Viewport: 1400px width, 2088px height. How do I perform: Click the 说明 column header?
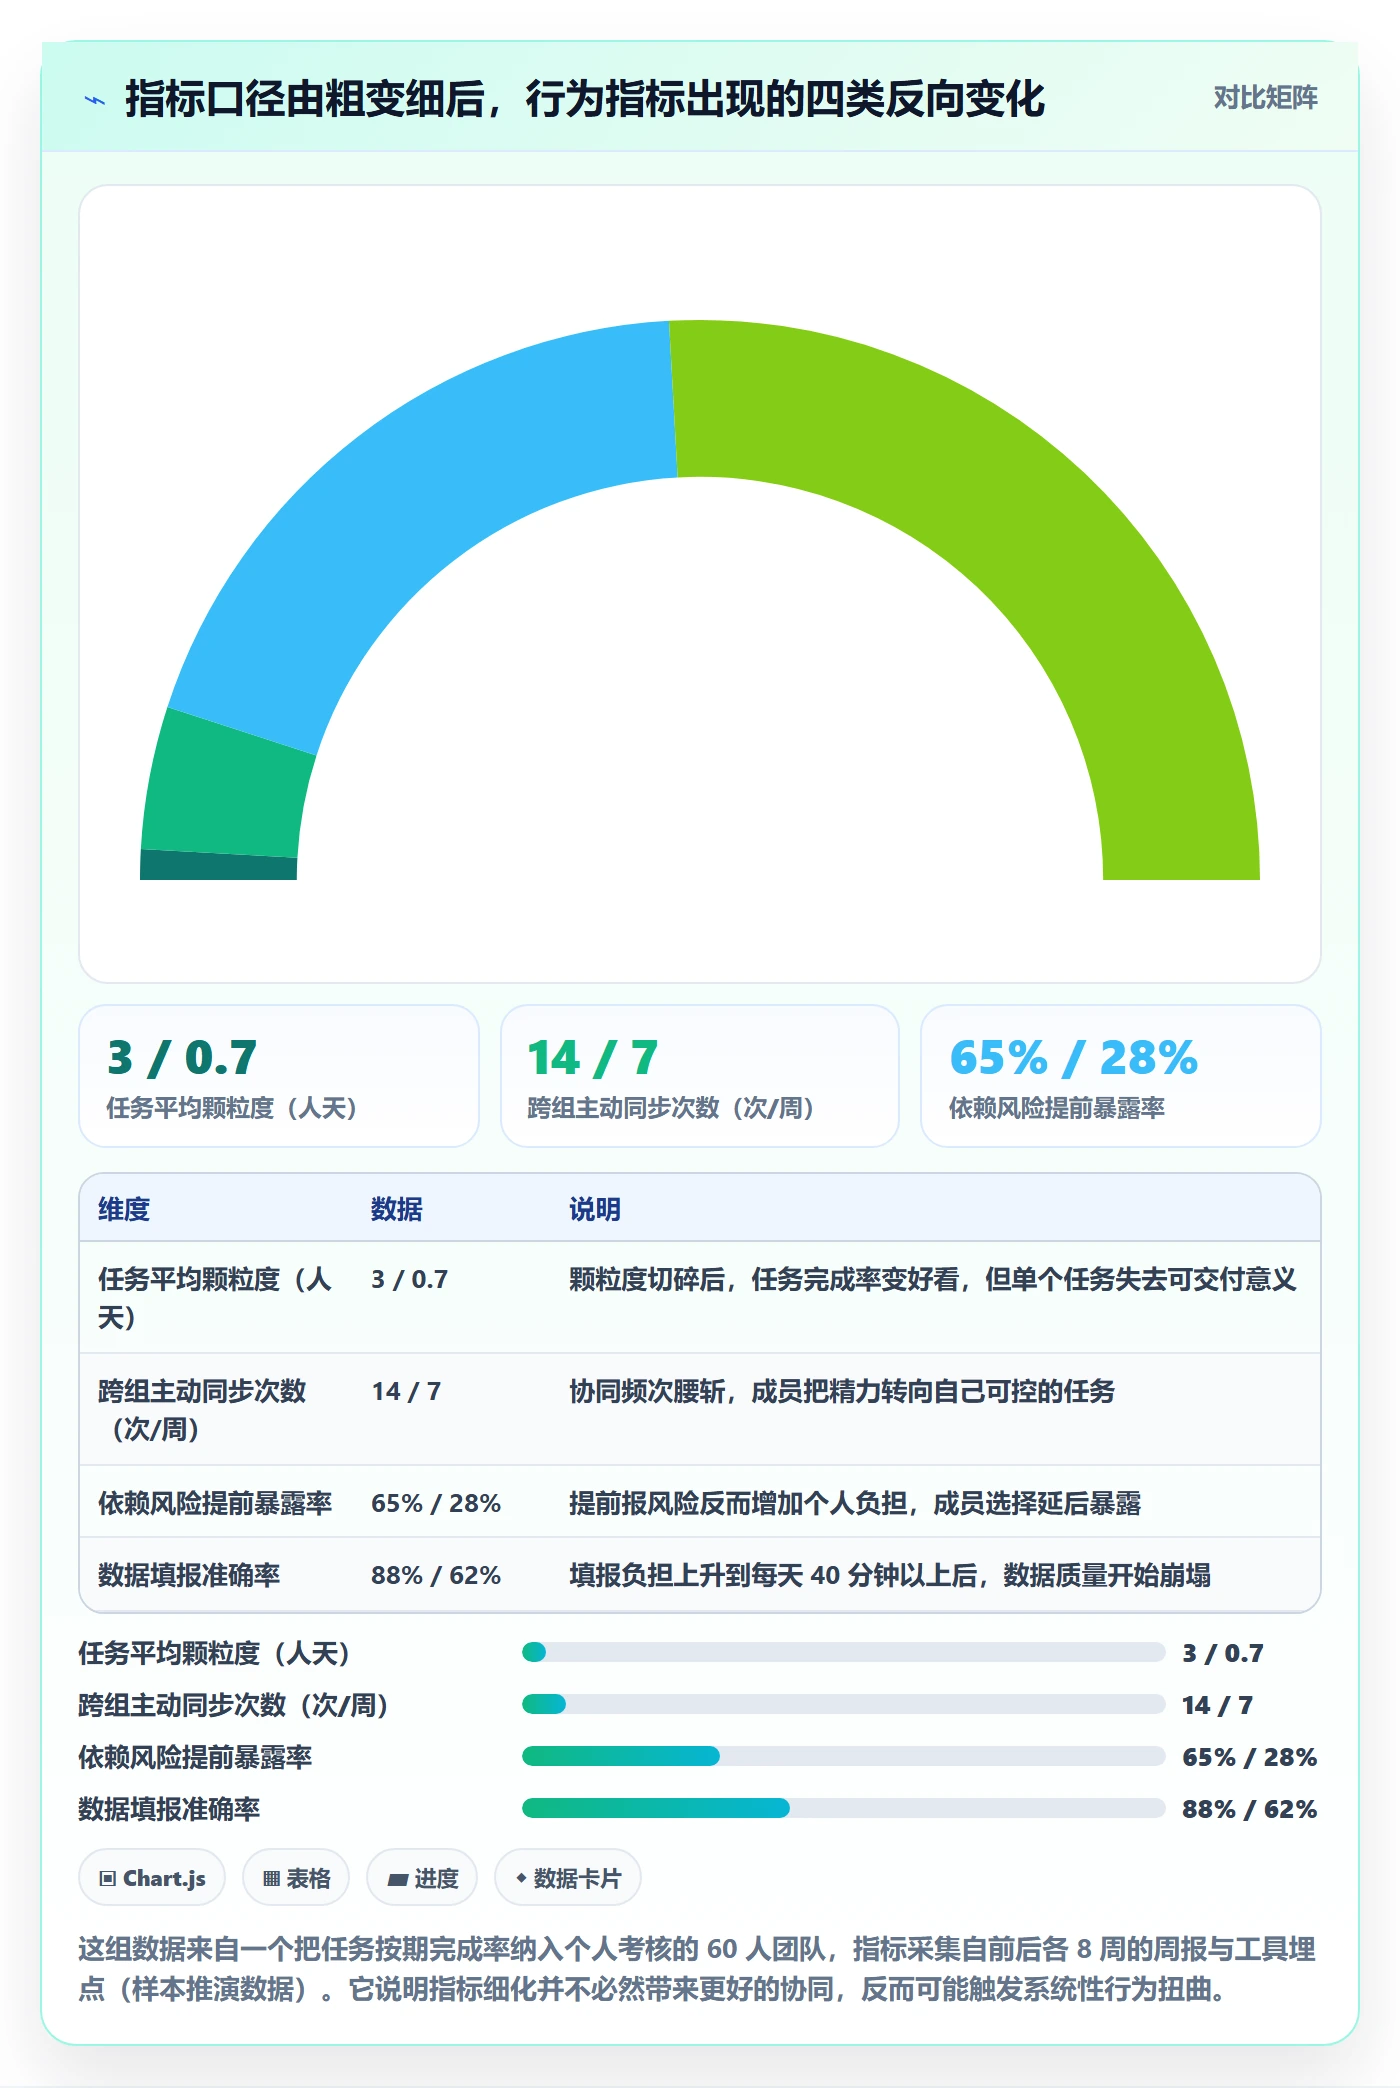click(595, 1209)
